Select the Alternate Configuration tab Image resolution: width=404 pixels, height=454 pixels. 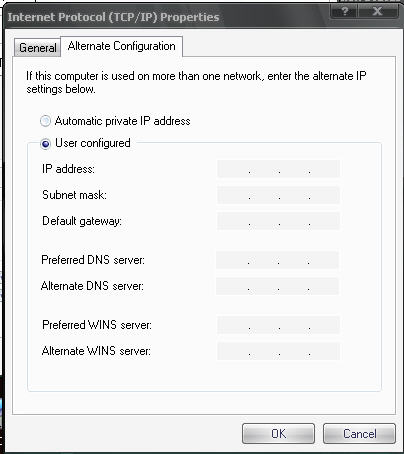tap(122, 46)
